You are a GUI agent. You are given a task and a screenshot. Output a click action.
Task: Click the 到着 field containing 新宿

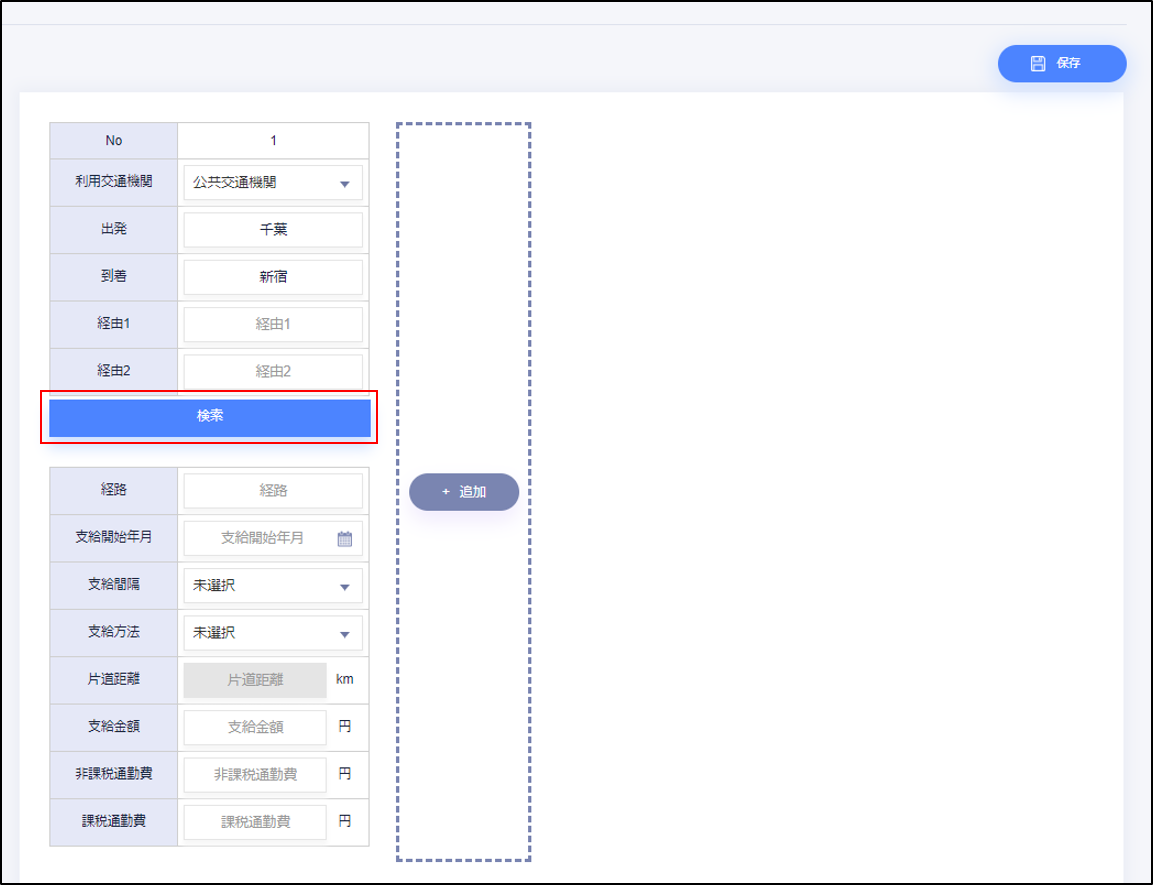[272, 277]
